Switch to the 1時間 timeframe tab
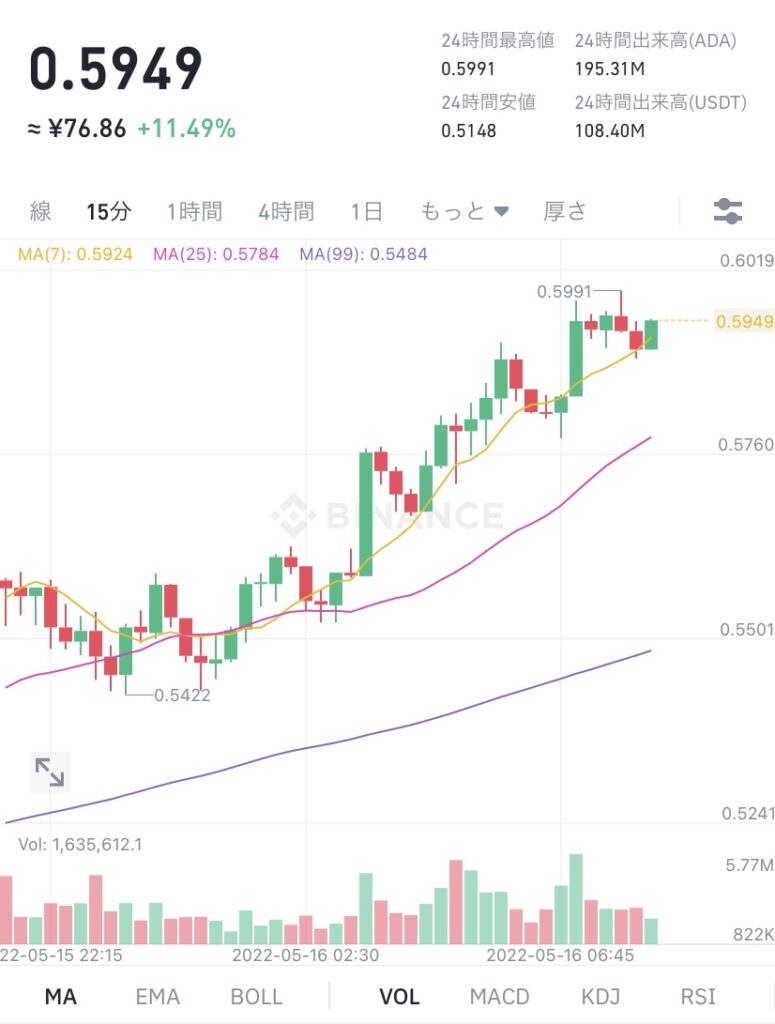The height and width of the screenshot is (1024, 775). point(195,211)
